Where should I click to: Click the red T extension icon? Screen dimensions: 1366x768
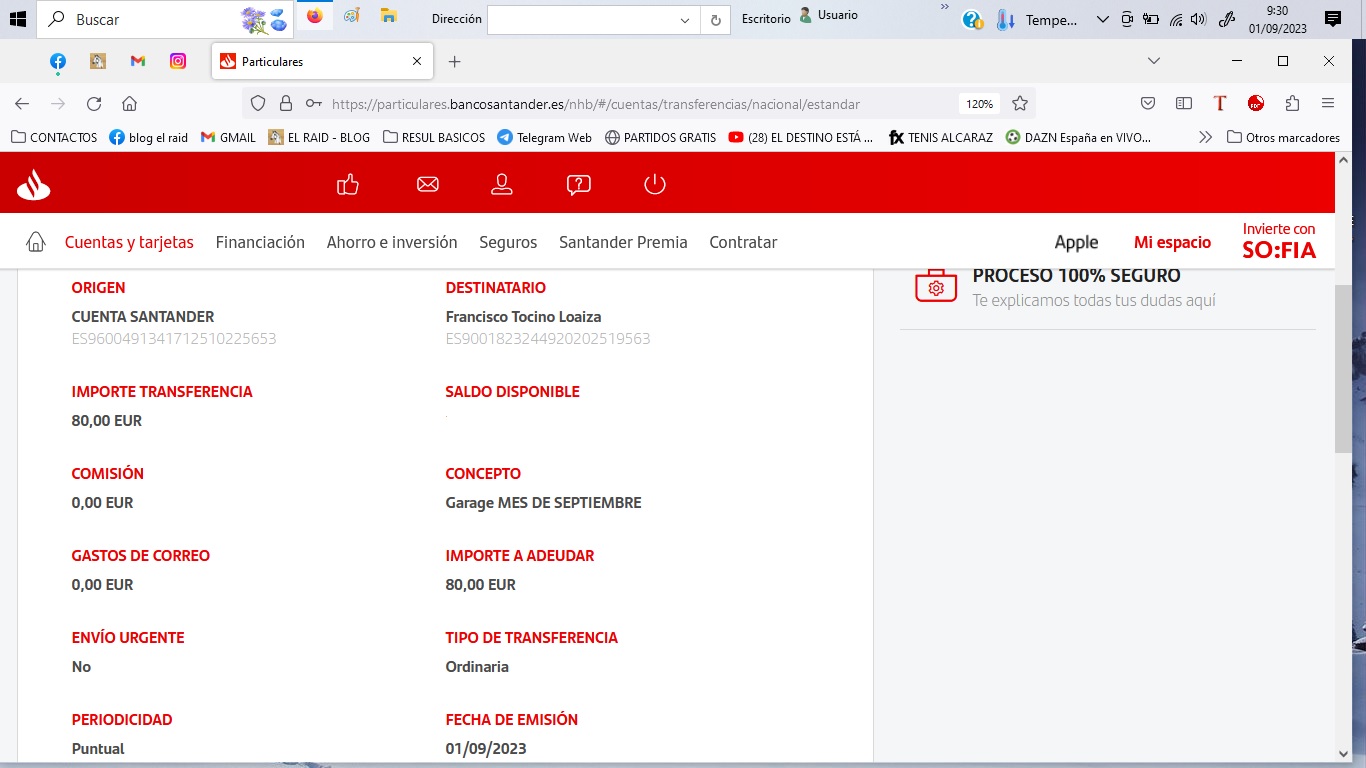1220,103
